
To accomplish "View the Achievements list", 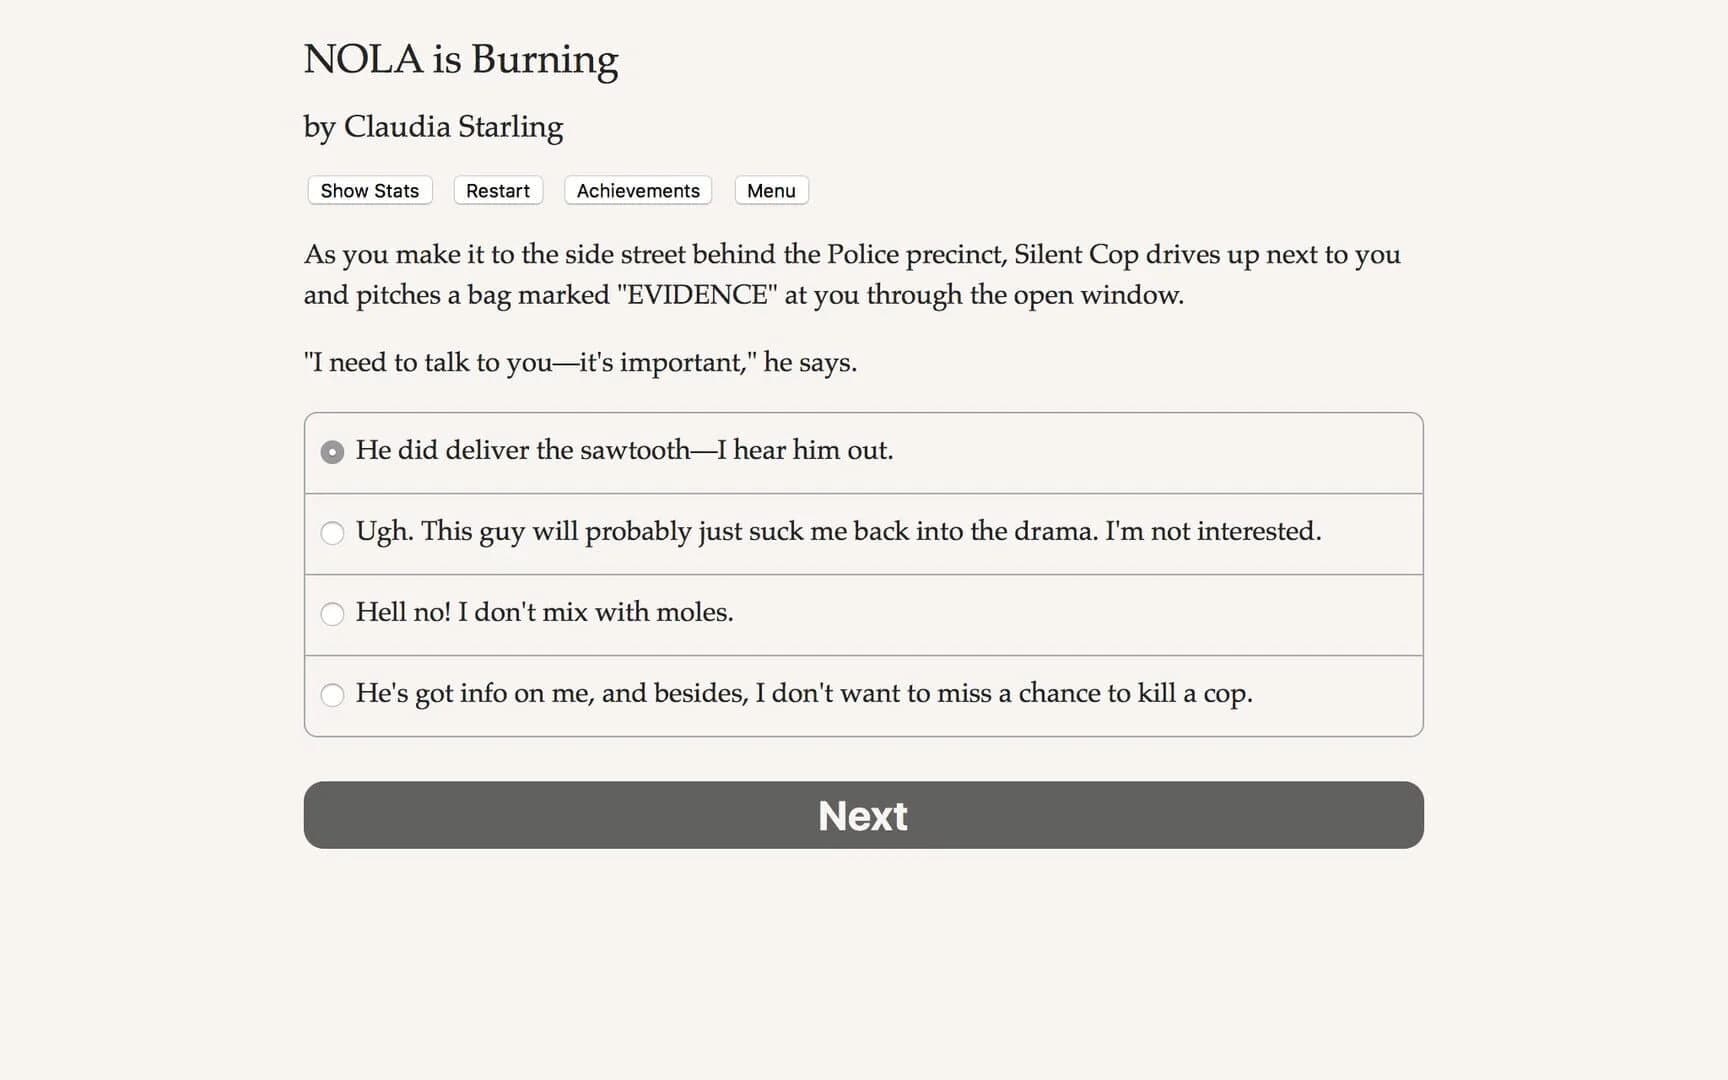I will tap(637, 190).
